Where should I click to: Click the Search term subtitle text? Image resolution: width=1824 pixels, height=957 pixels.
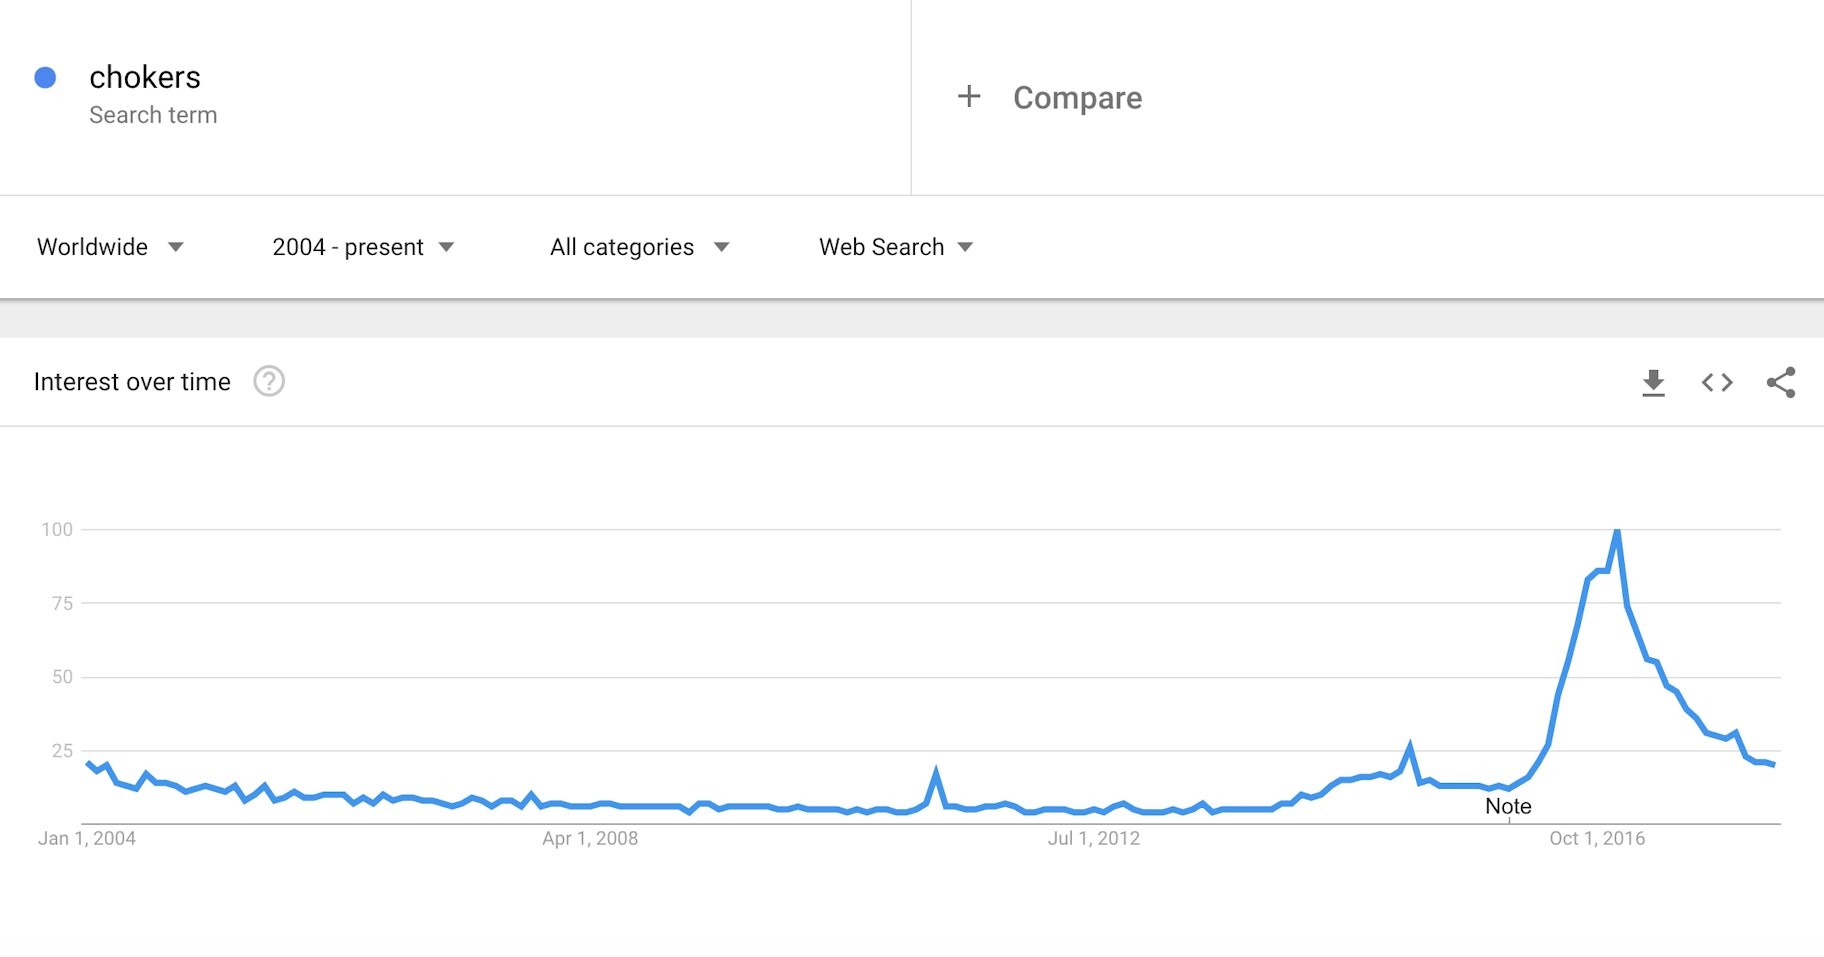(x=153, y=116)
